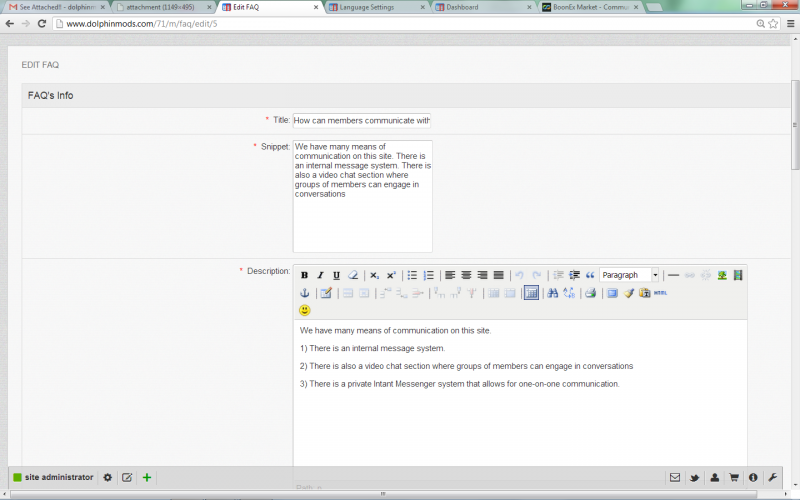The image size is (800, 500).
Task: Insert an ordered numbered list
Action: pos(429,275)
